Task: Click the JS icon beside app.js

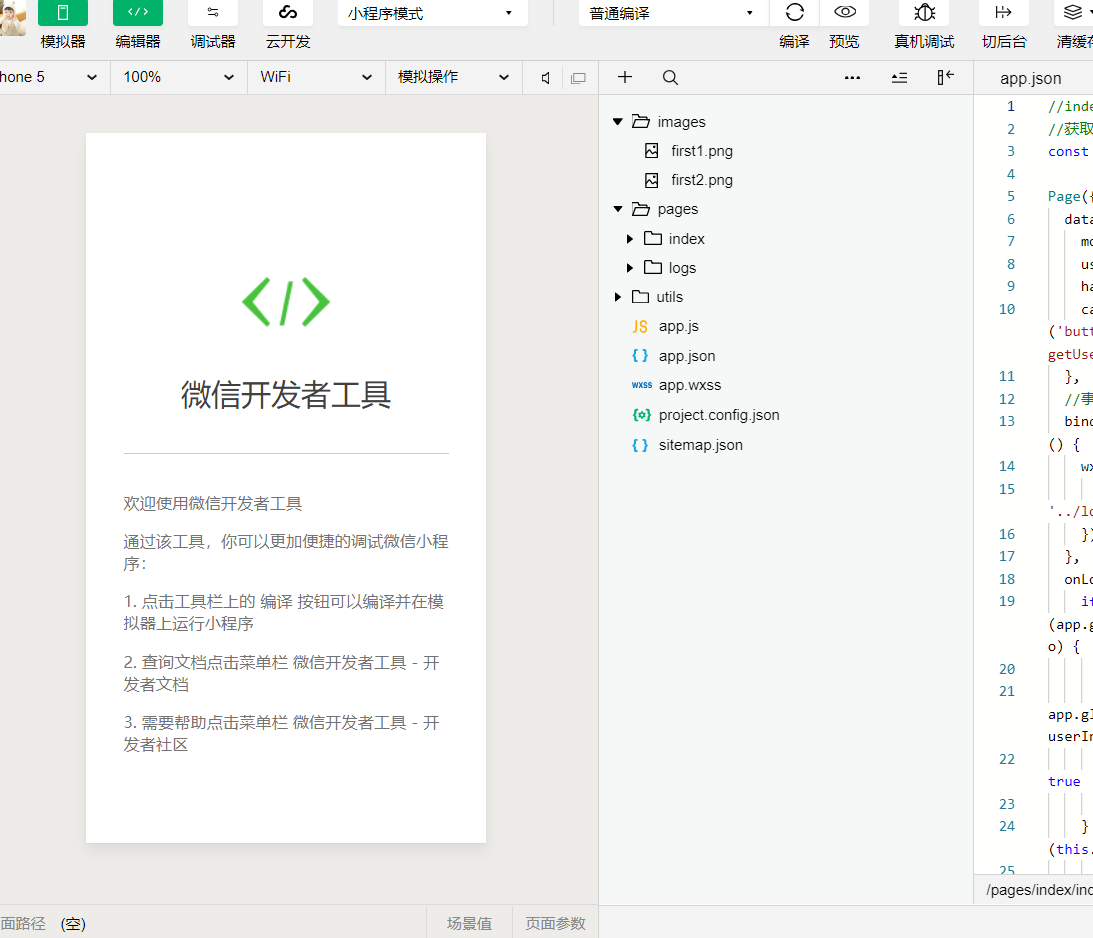Action: [640, 327]
